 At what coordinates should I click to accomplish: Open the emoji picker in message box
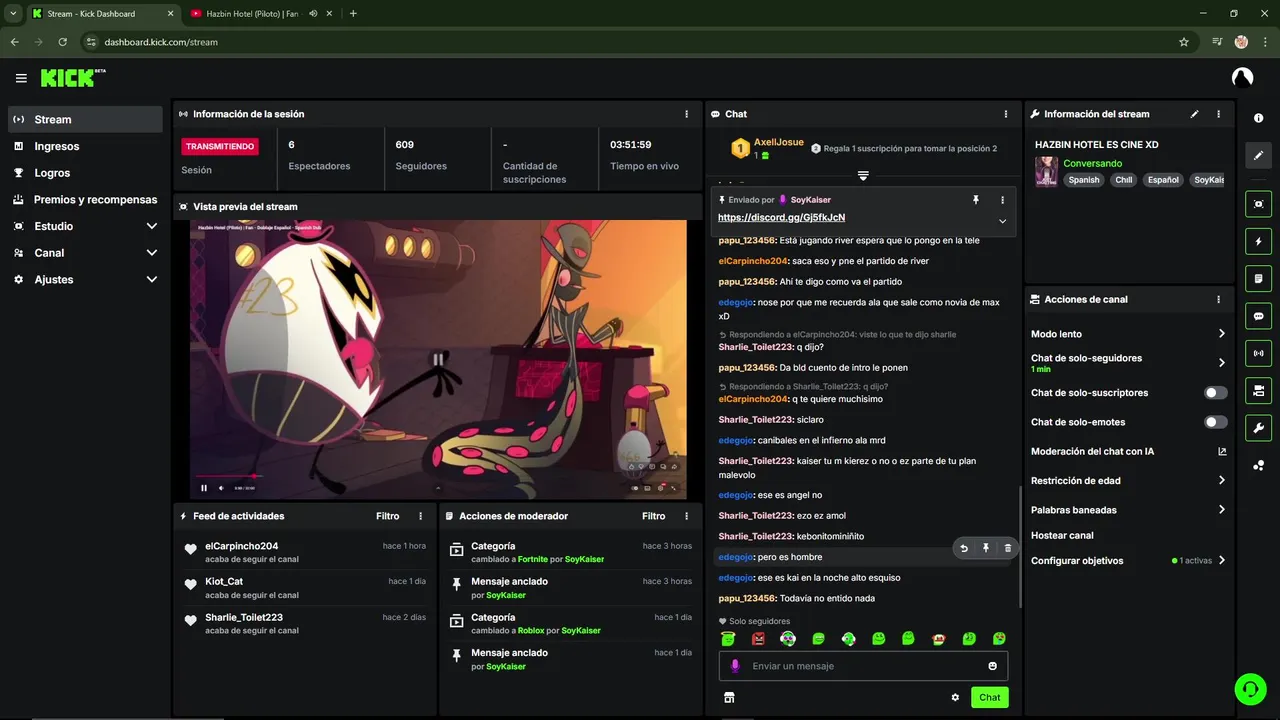[993, 666]
